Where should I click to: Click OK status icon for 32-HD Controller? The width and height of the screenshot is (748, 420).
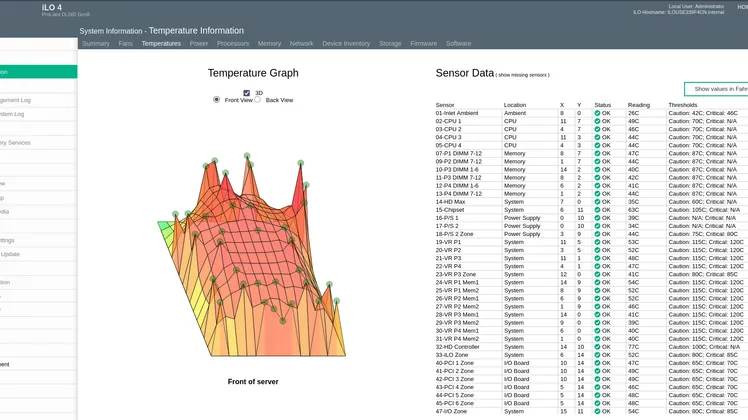pos(597,347)
